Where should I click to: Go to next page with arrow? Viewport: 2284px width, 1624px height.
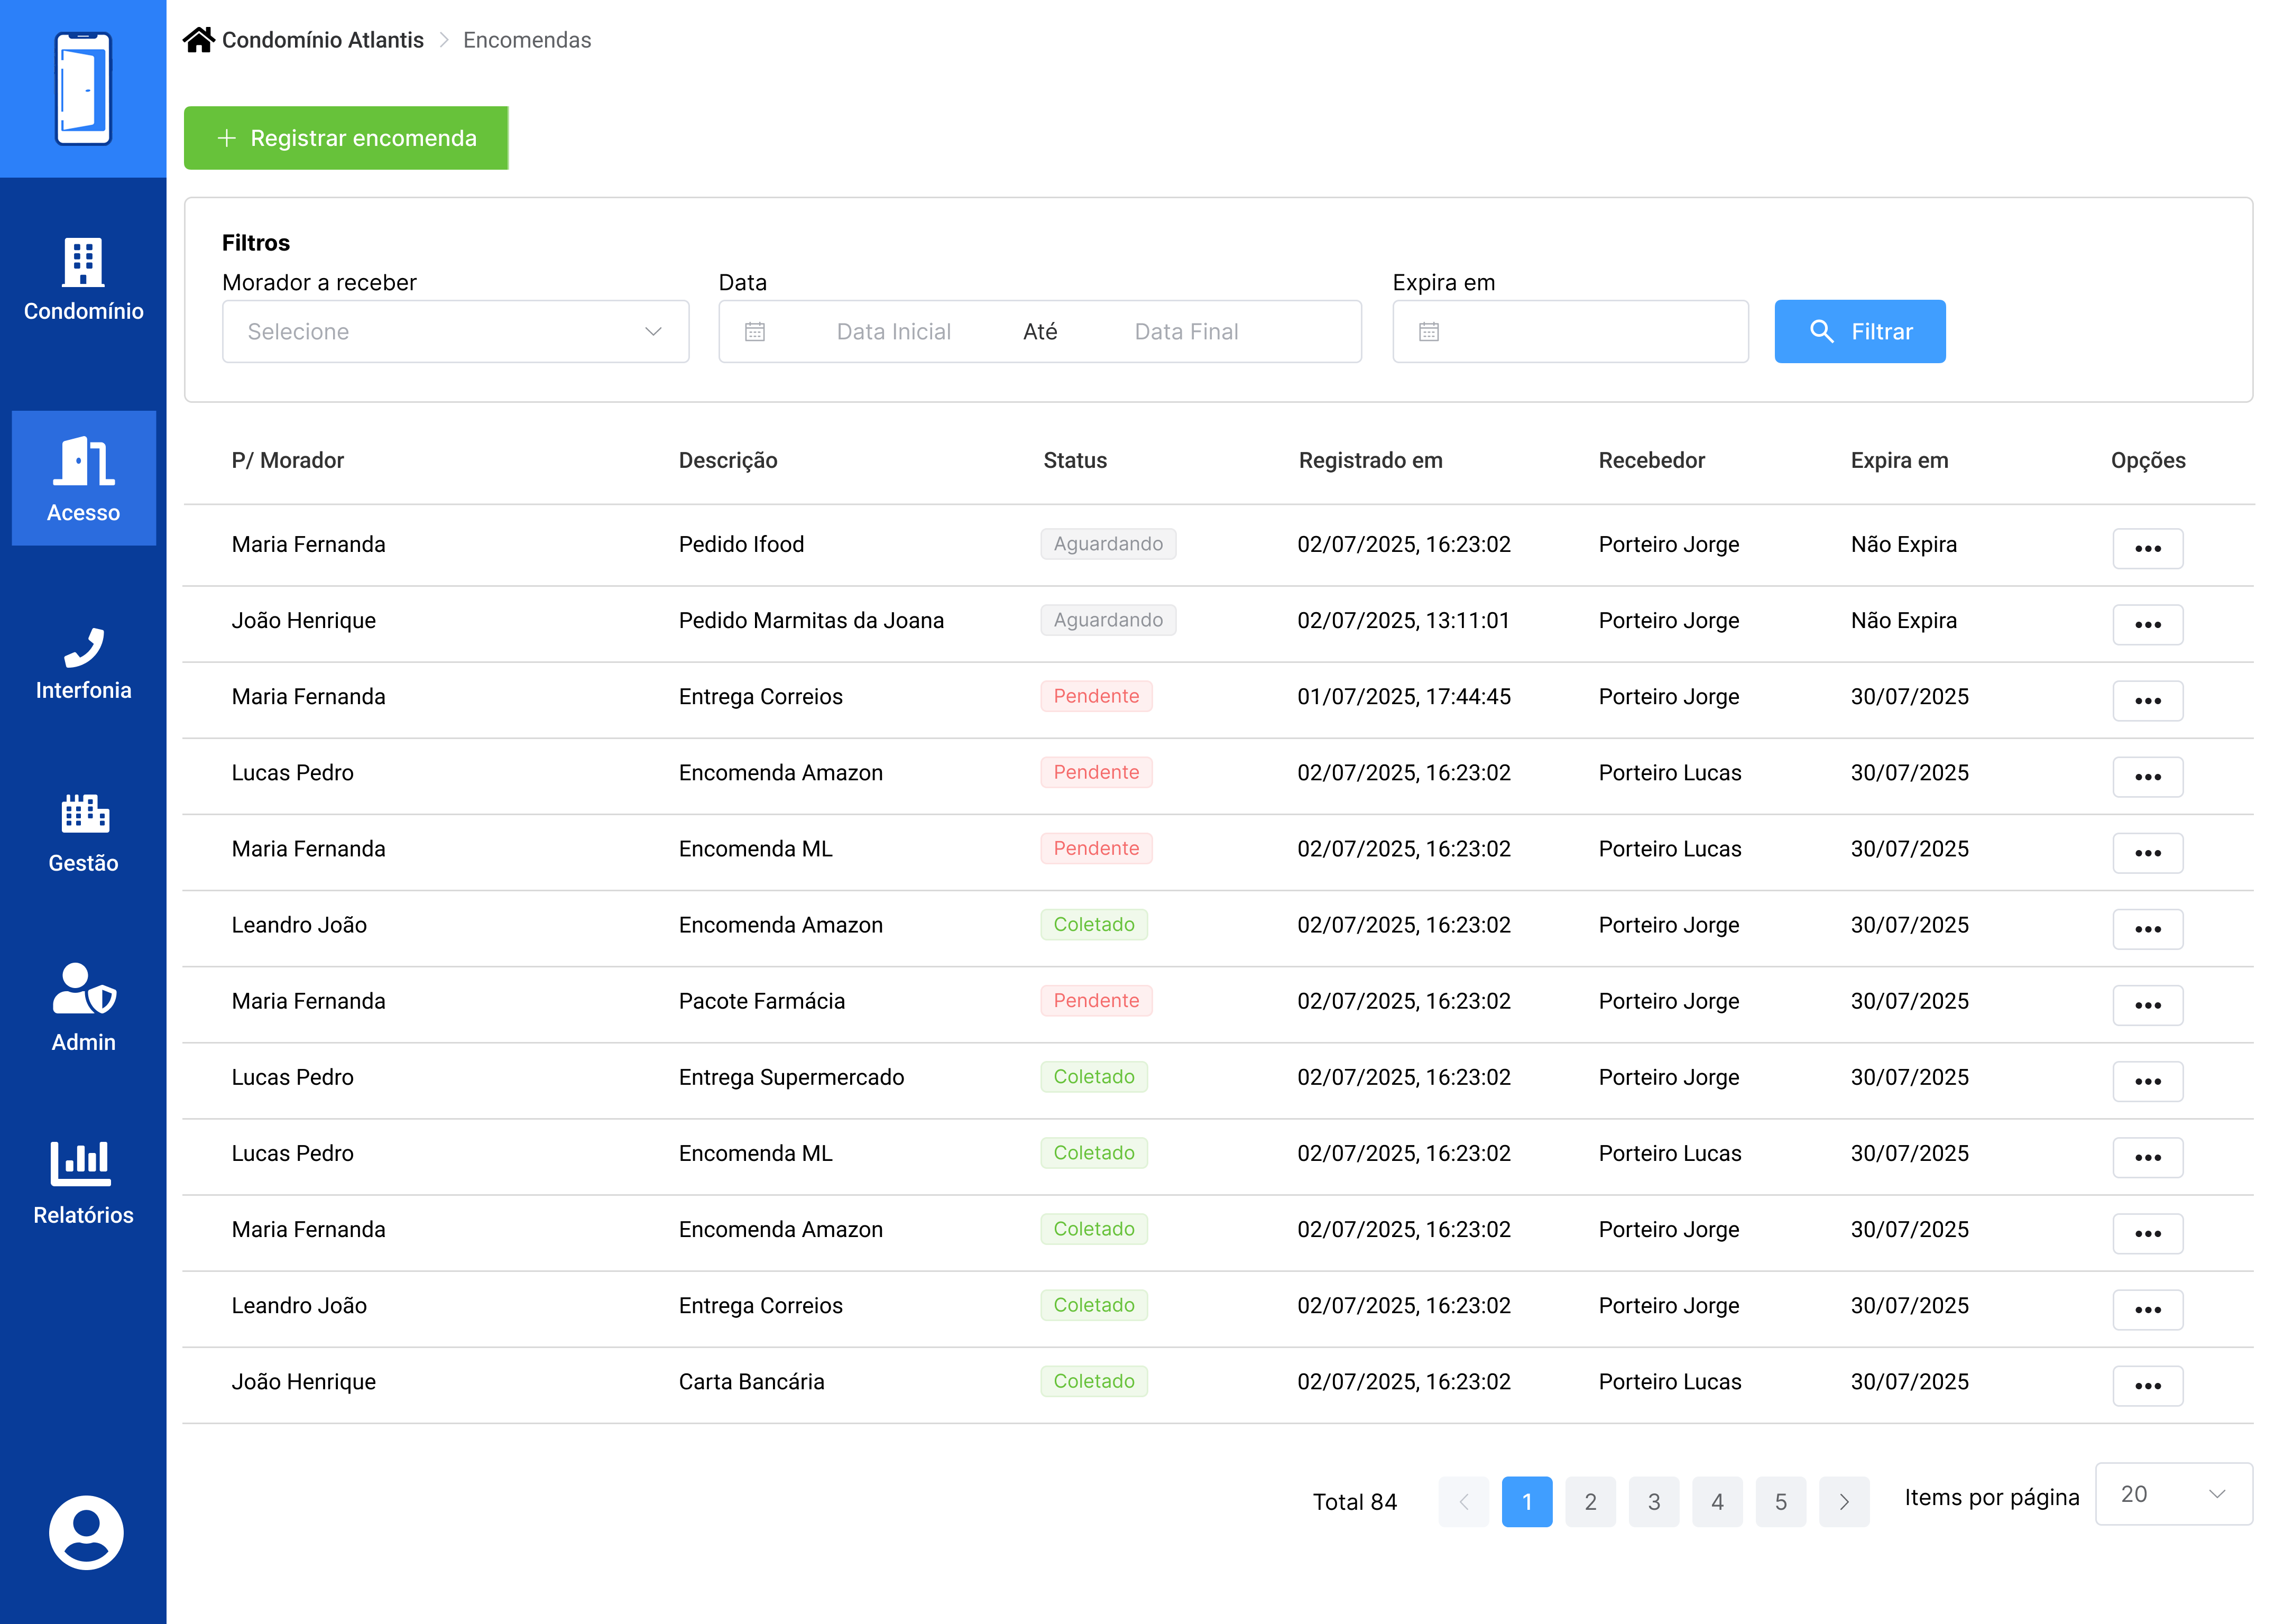pyautogui.click(x=1843, y=1501)
